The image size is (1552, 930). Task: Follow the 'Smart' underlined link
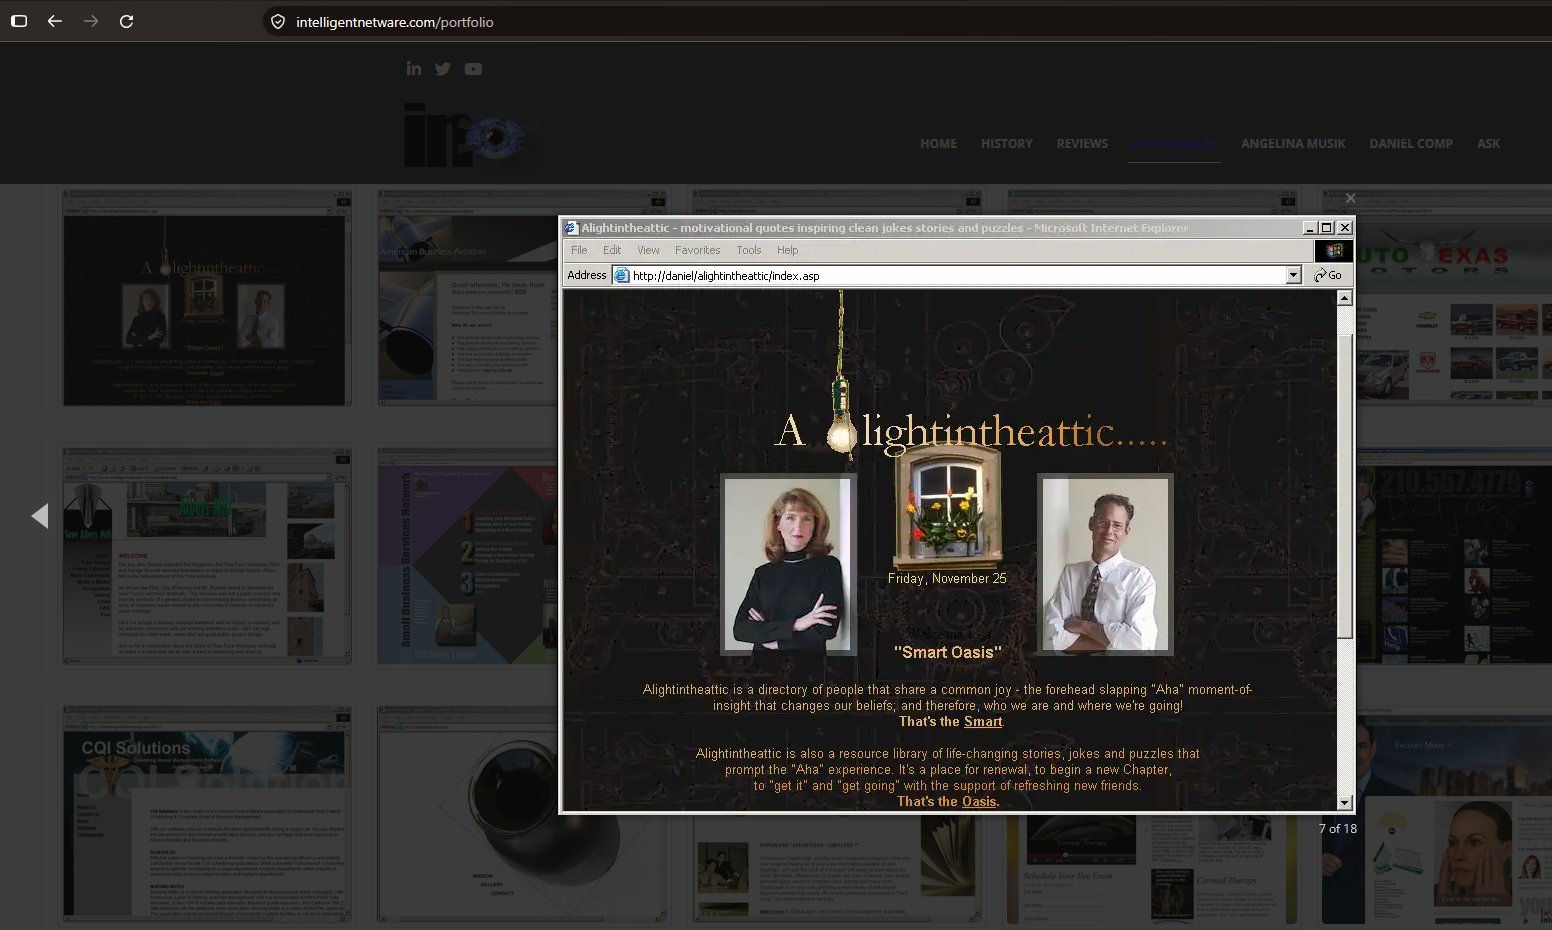983,722
